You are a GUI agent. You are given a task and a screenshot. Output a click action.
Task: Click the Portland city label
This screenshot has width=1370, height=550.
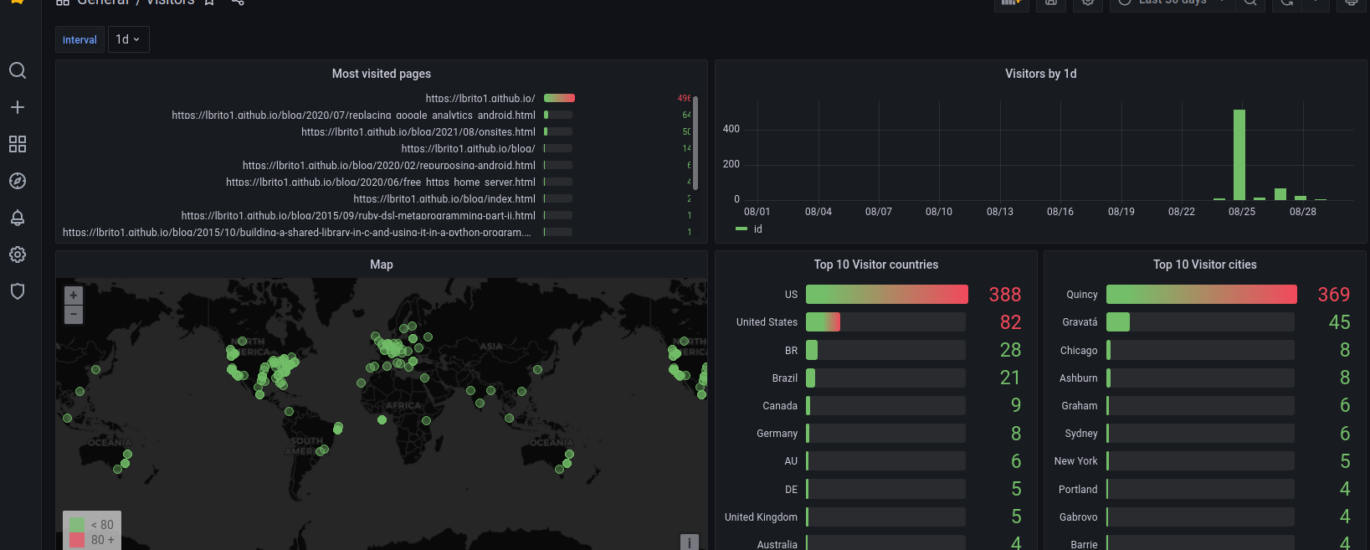tap(1078, 489)
